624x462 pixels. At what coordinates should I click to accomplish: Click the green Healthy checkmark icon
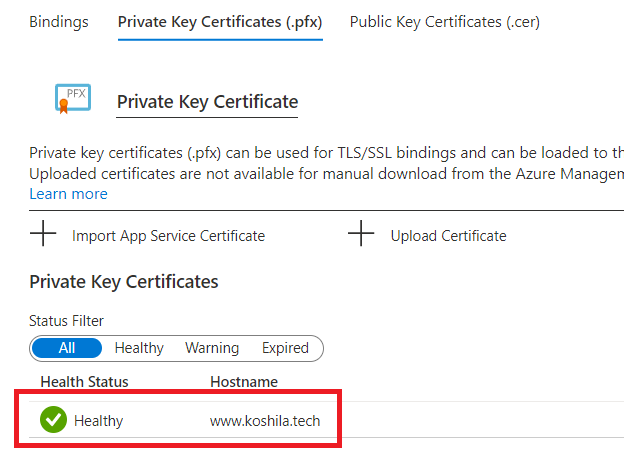[53, 419]
